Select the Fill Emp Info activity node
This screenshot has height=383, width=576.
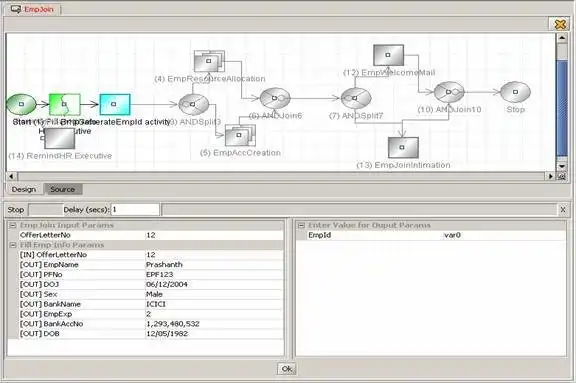65,104
